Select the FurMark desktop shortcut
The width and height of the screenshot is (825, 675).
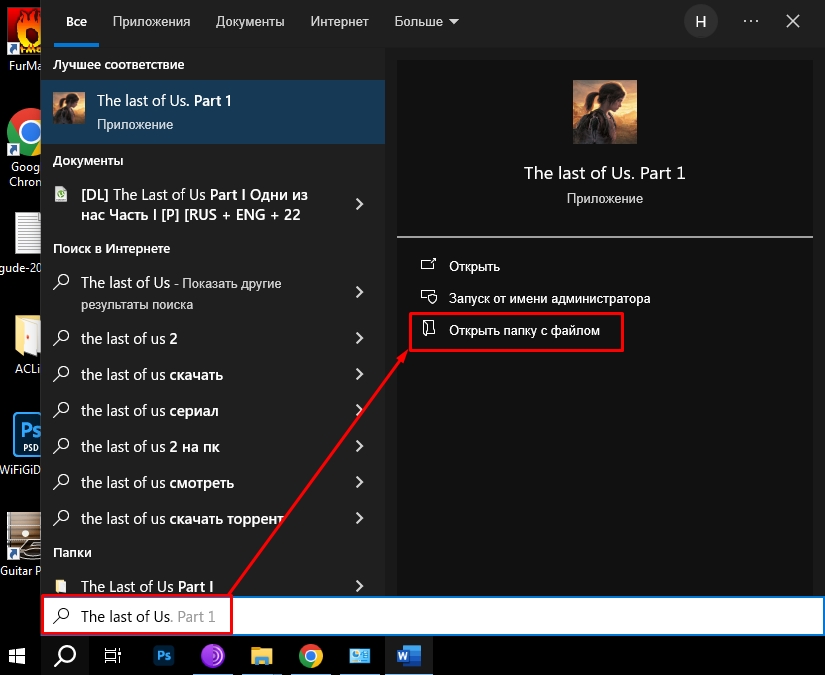click(x=24, y=39)
